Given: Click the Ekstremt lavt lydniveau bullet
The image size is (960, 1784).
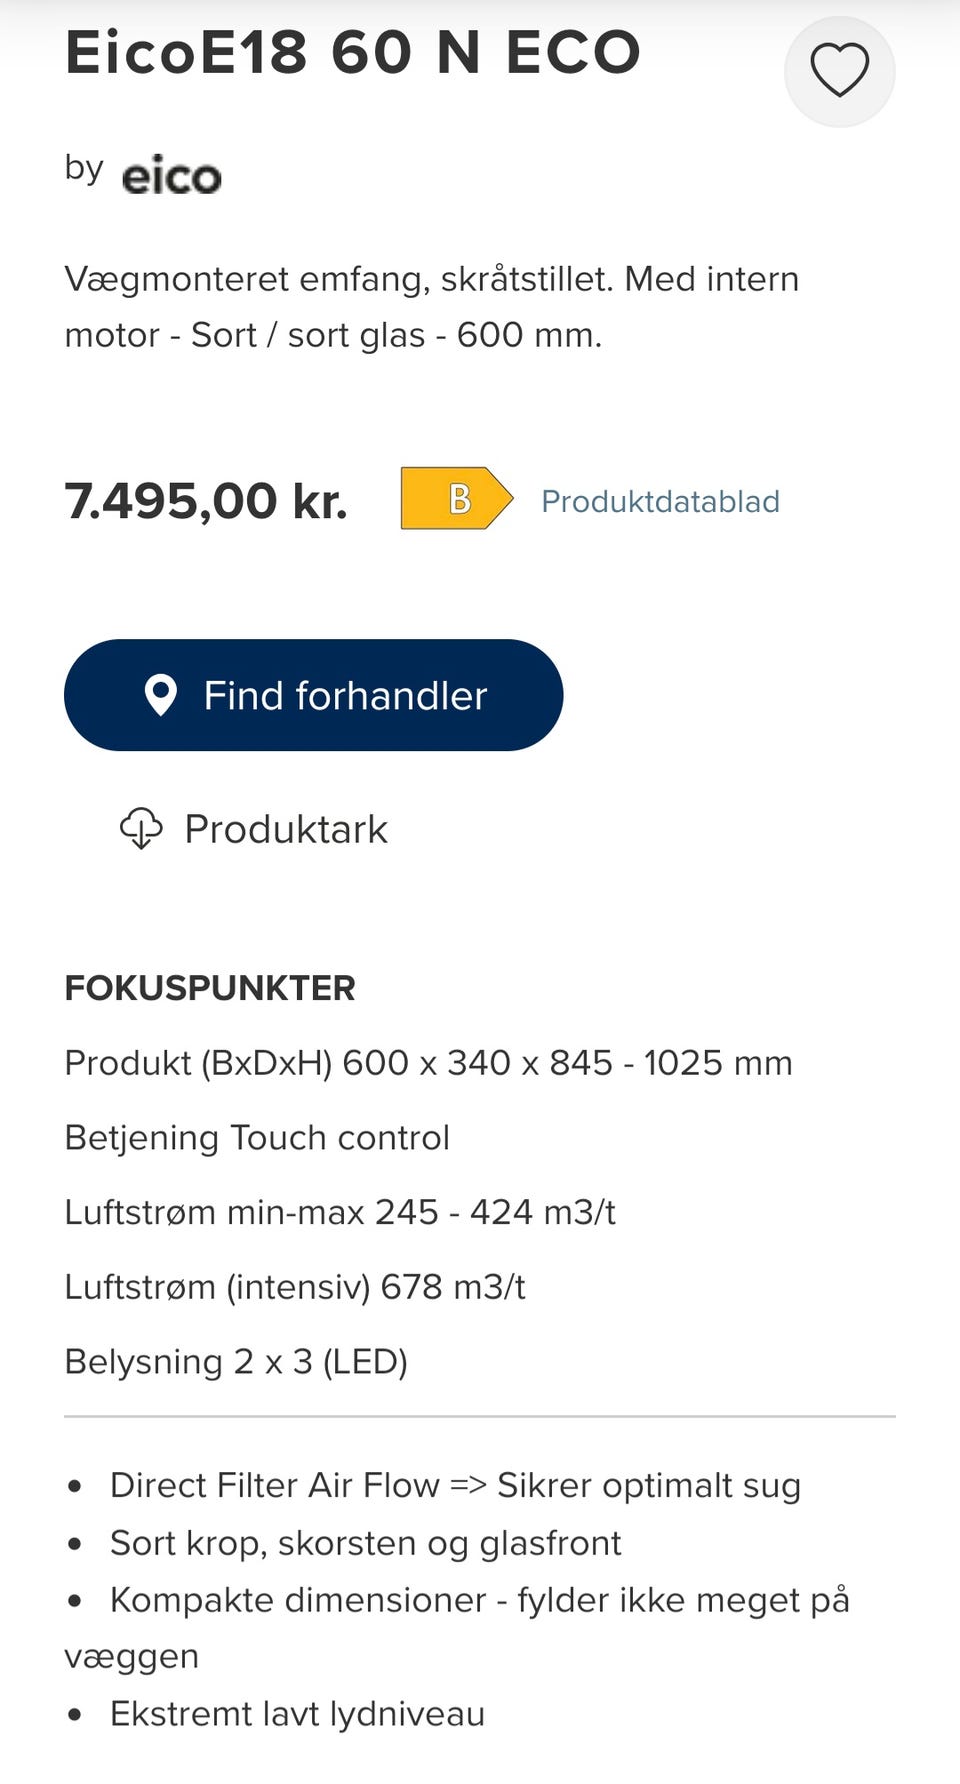Looking at the screenshot, I should click(297, 1714).
